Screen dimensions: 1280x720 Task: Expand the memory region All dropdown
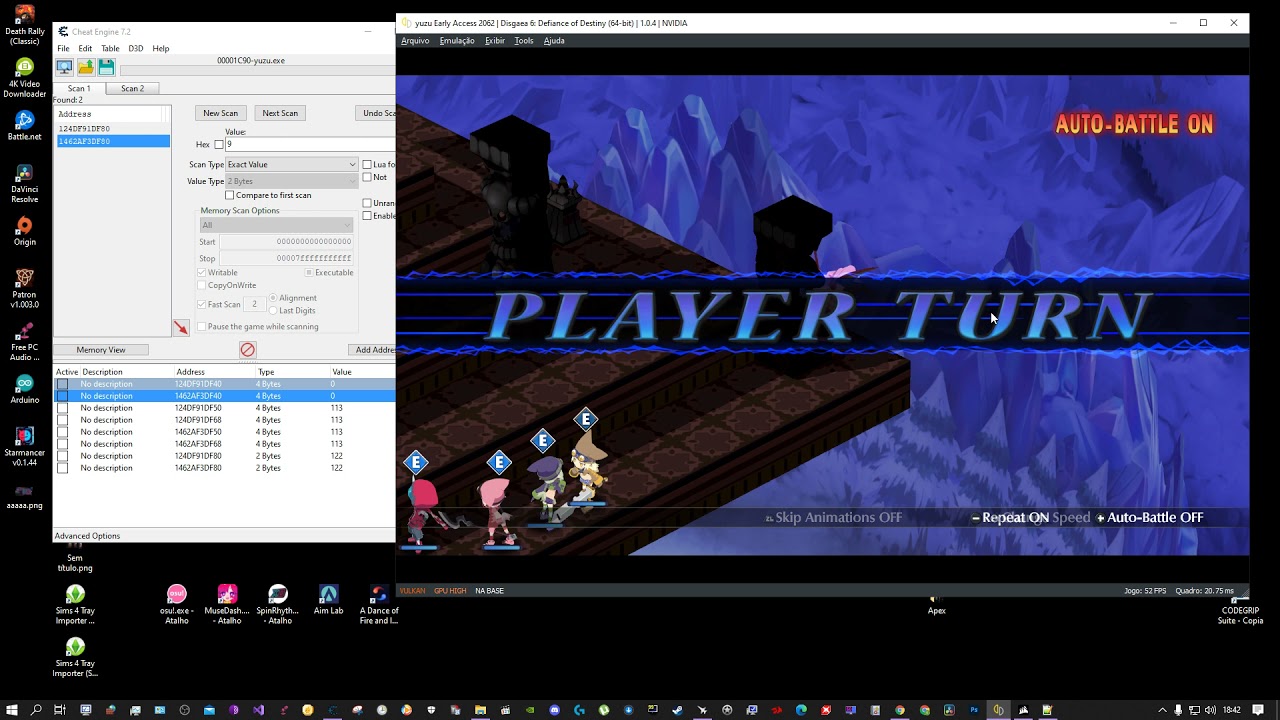click(276, 225)
